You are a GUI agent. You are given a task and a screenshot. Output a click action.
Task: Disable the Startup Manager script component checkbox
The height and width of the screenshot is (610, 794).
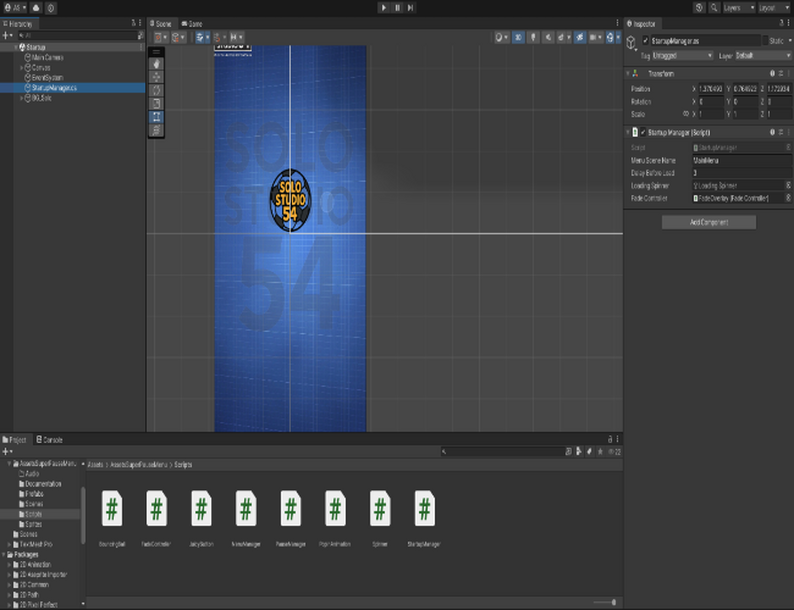click(x=643, y=132)
